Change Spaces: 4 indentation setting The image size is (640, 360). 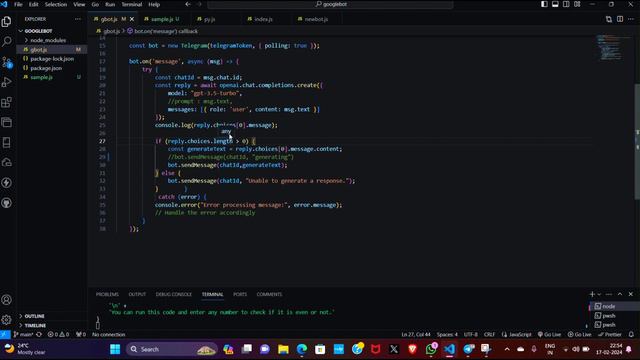447,334
